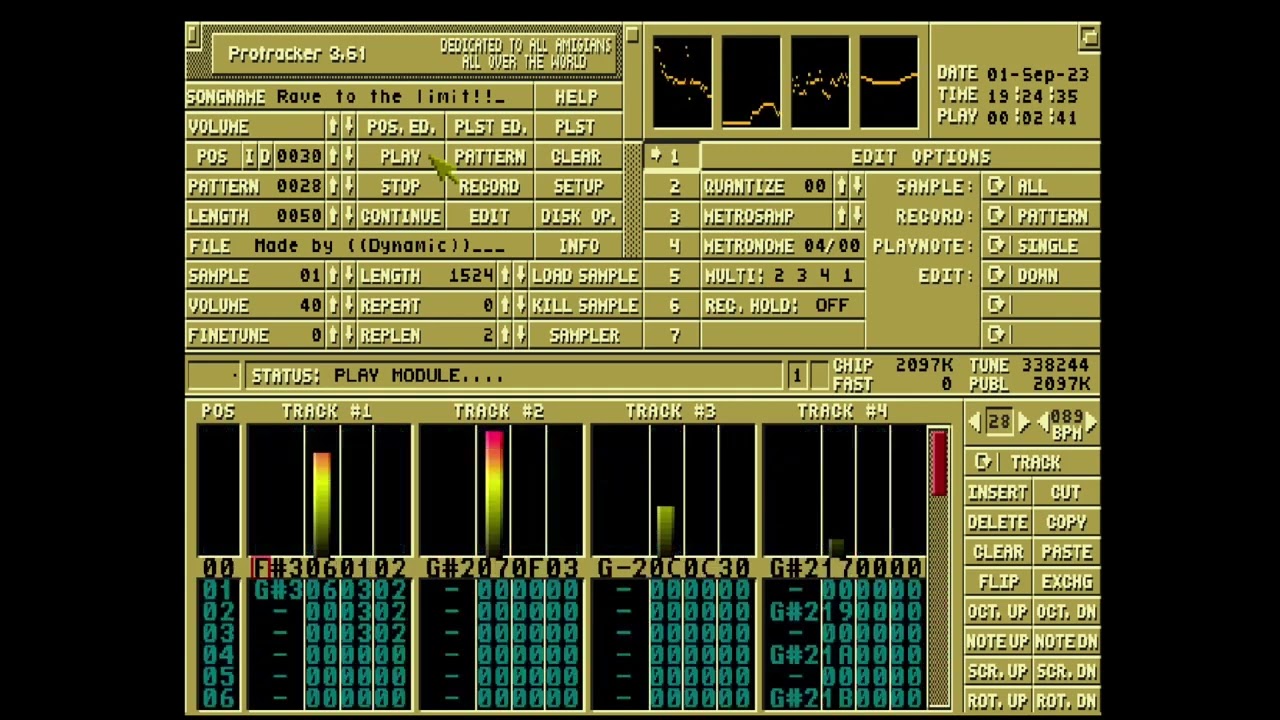Open the SAMPLER screen
This screenshot has width=1280, height=720.
[x=584, y=336]
